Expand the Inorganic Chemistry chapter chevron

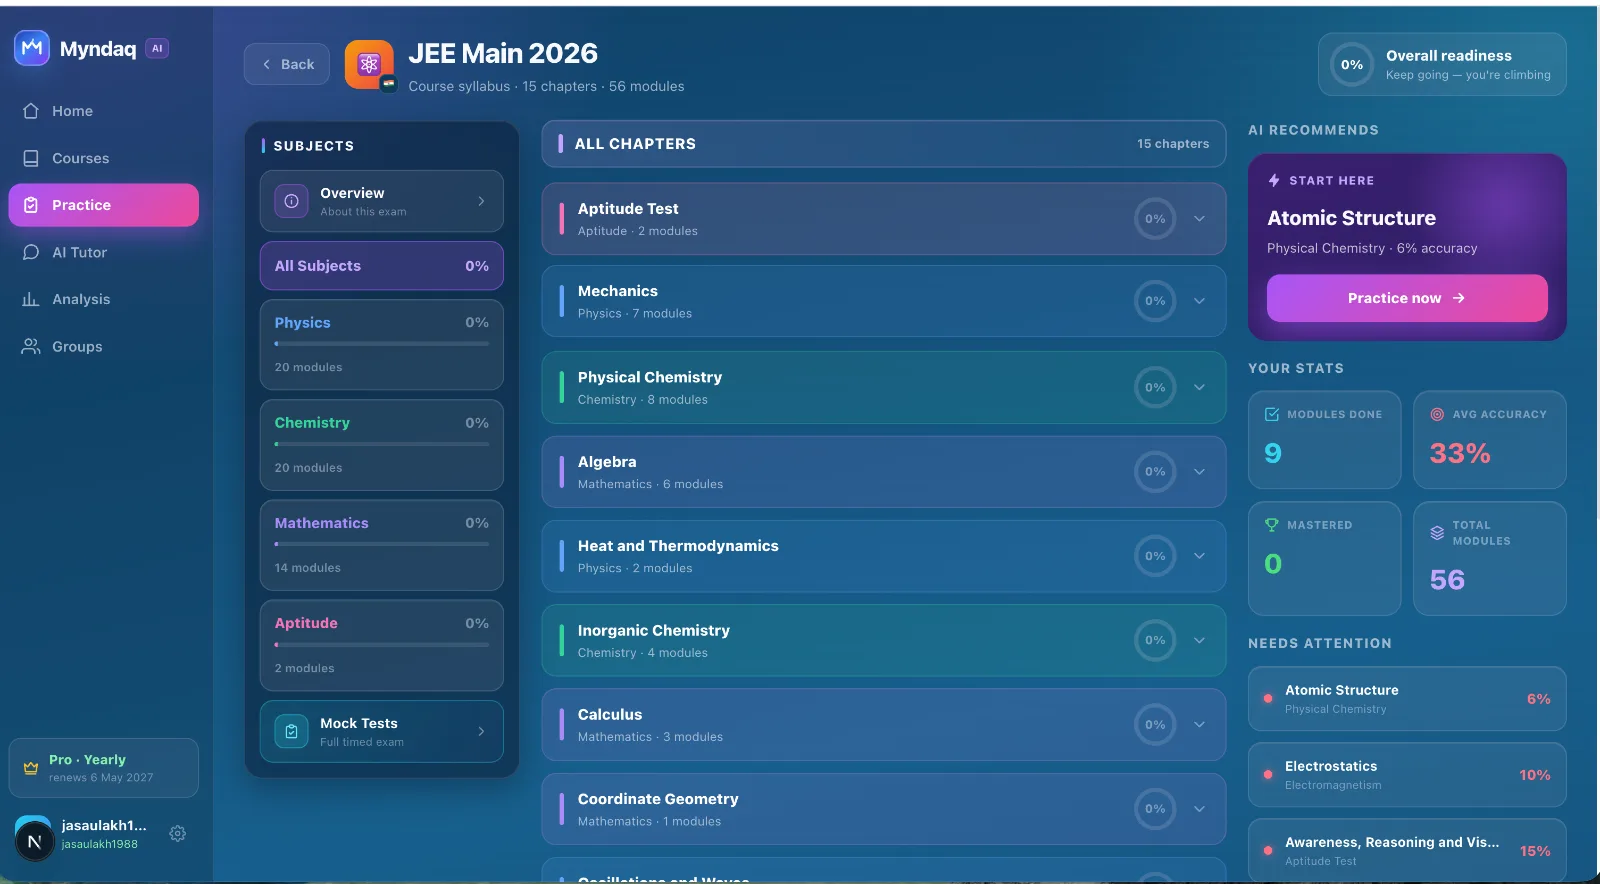pyautogui.click(x=1199, y=640)
